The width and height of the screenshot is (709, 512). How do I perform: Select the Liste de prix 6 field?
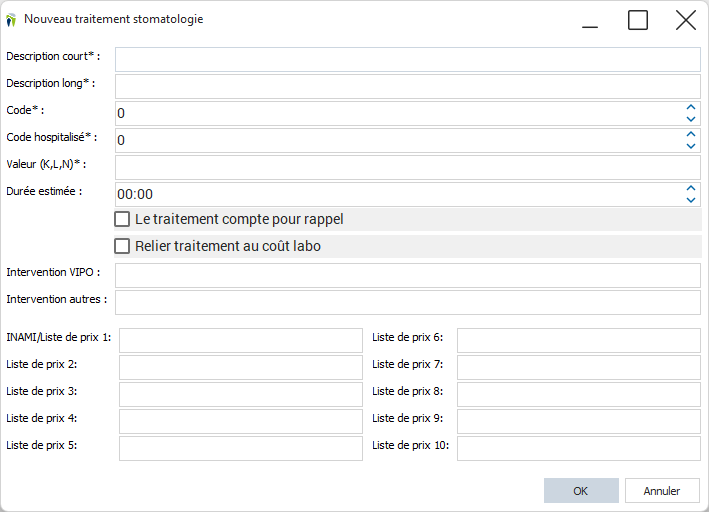tap(579, 341)
